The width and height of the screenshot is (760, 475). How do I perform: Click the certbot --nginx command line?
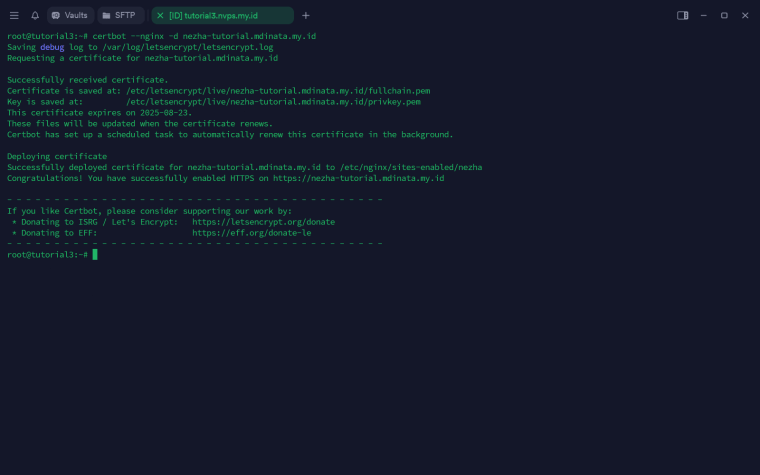(x=204, y=36)
